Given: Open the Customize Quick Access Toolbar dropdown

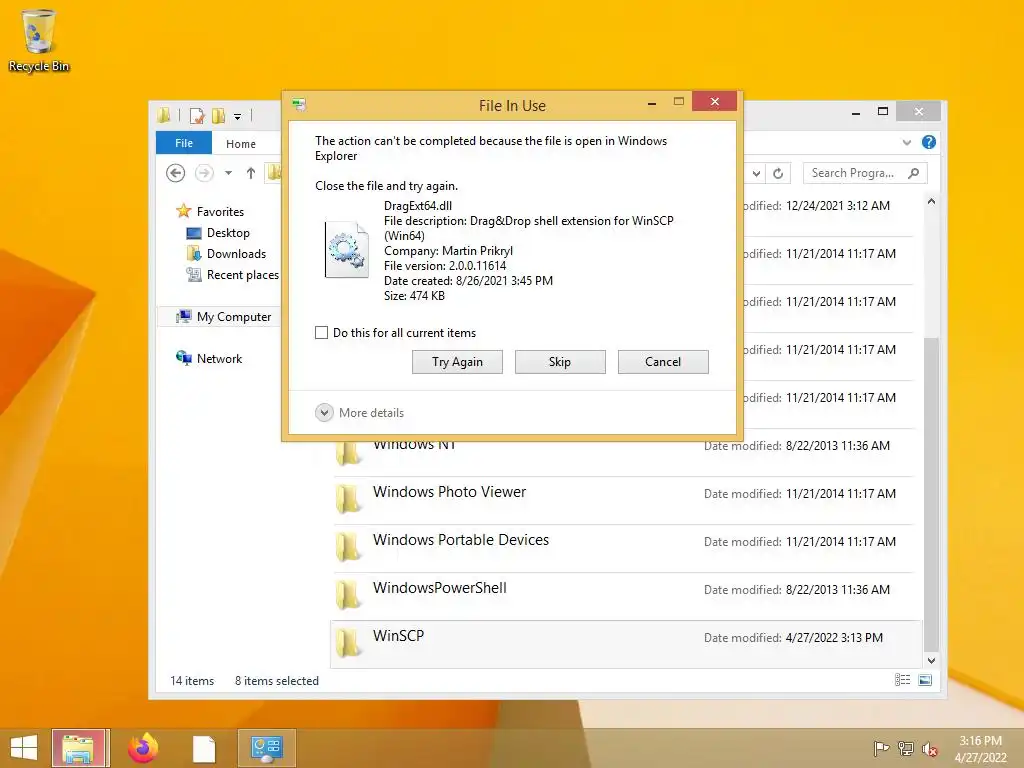Looking at the screenshot, I should (x=238, y=117).
